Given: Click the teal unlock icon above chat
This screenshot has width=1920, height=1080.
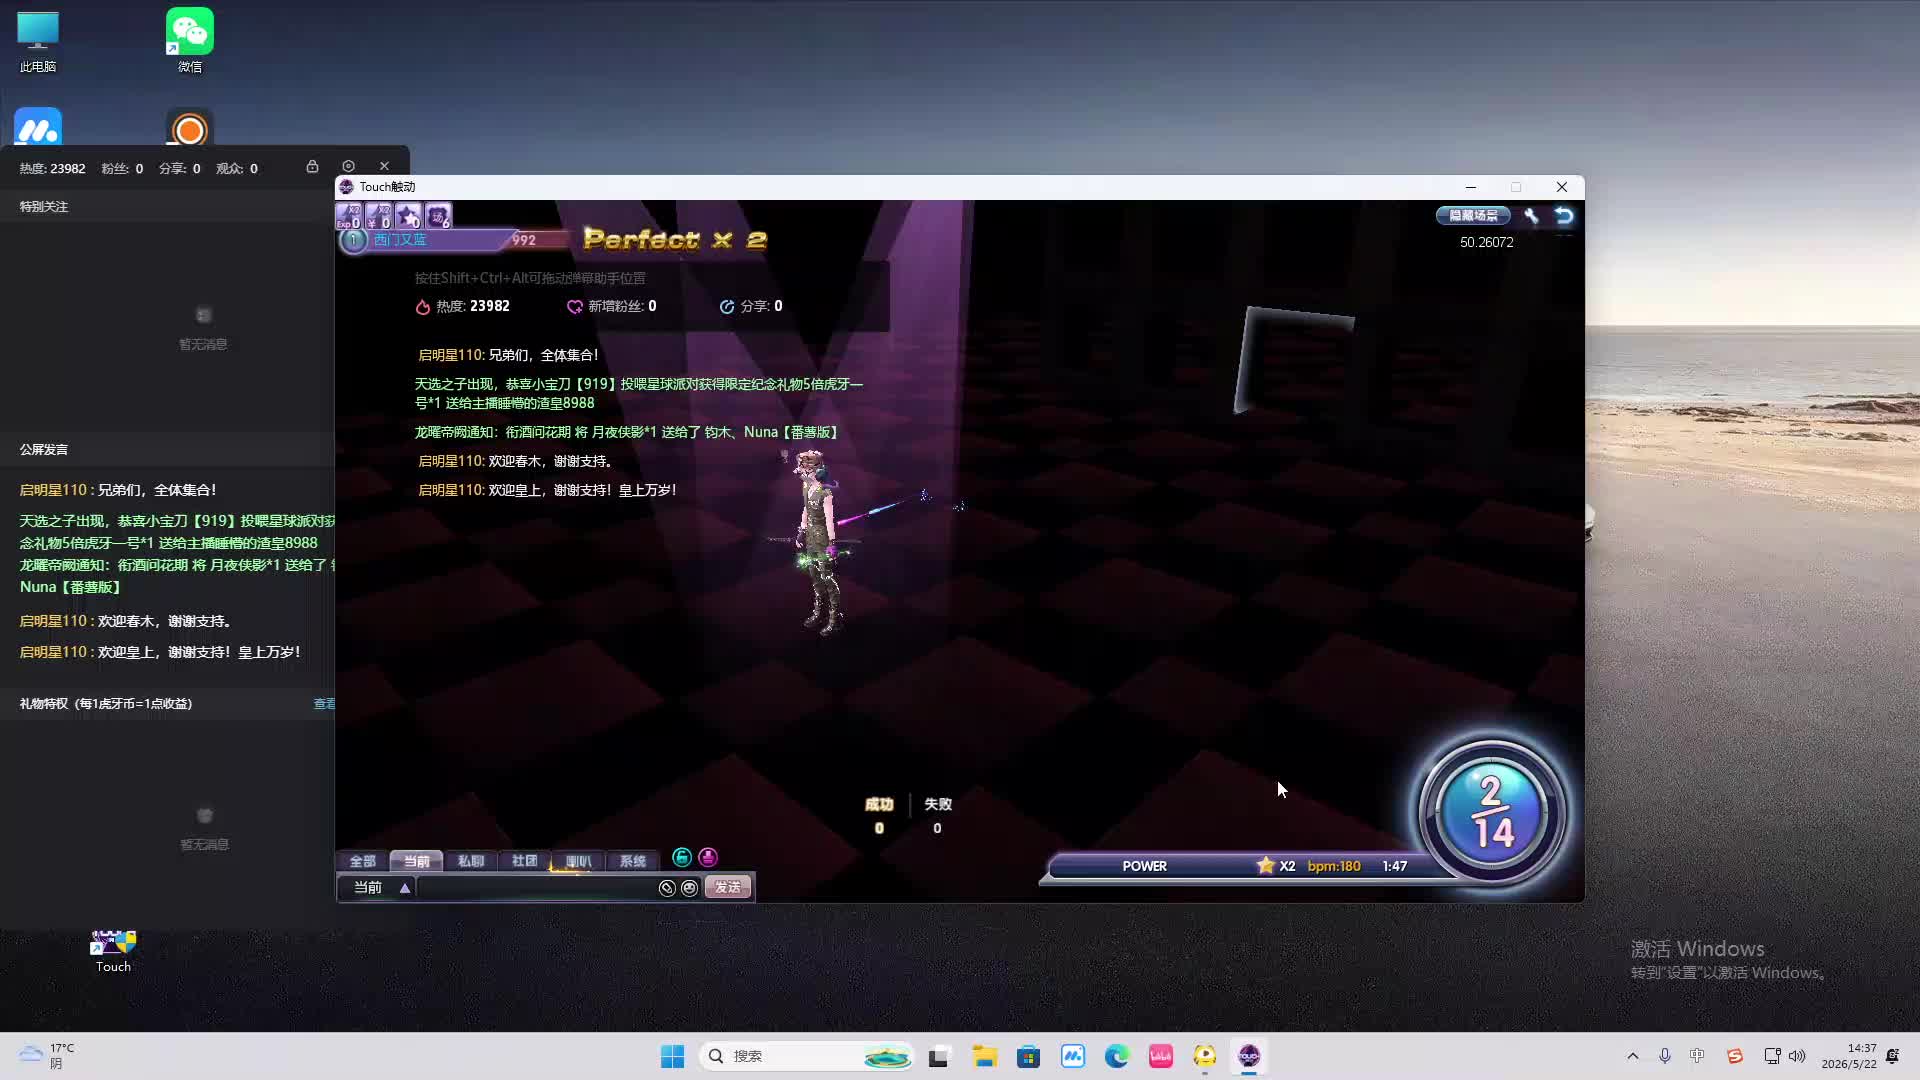Looking at the screenshot, I should (682, 857).
